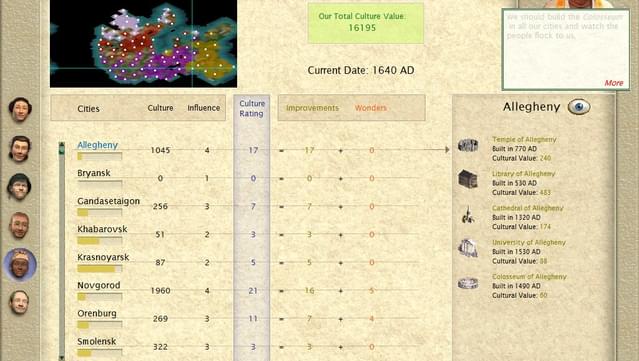Click Krasnoyarsk's culture progress bar

[x=99, y=269]
